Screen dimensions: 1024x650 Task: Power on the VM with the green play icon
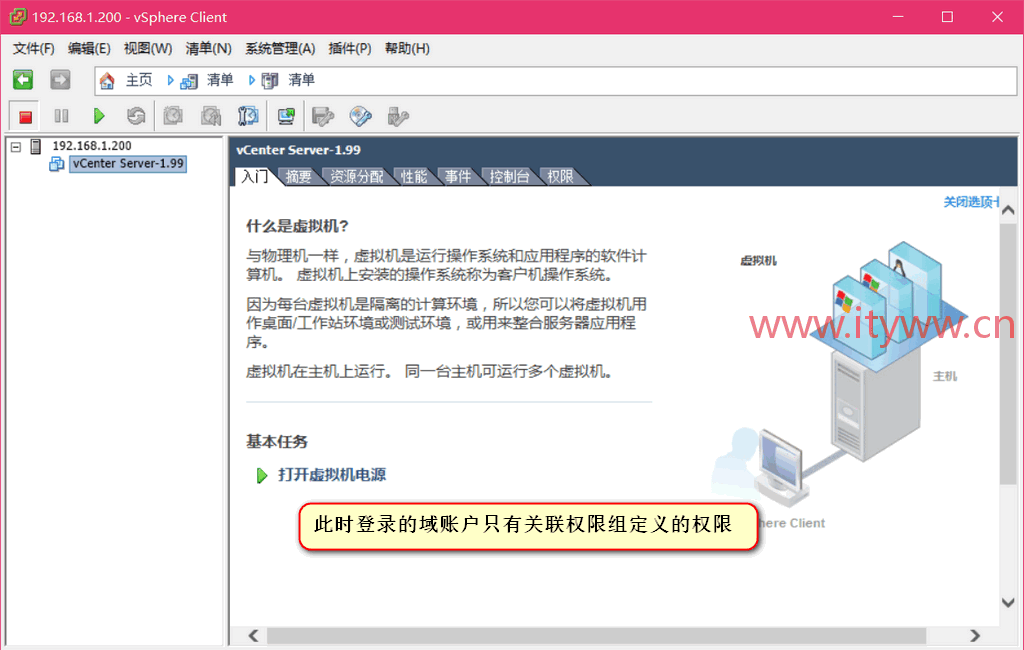tap(99, 116)
